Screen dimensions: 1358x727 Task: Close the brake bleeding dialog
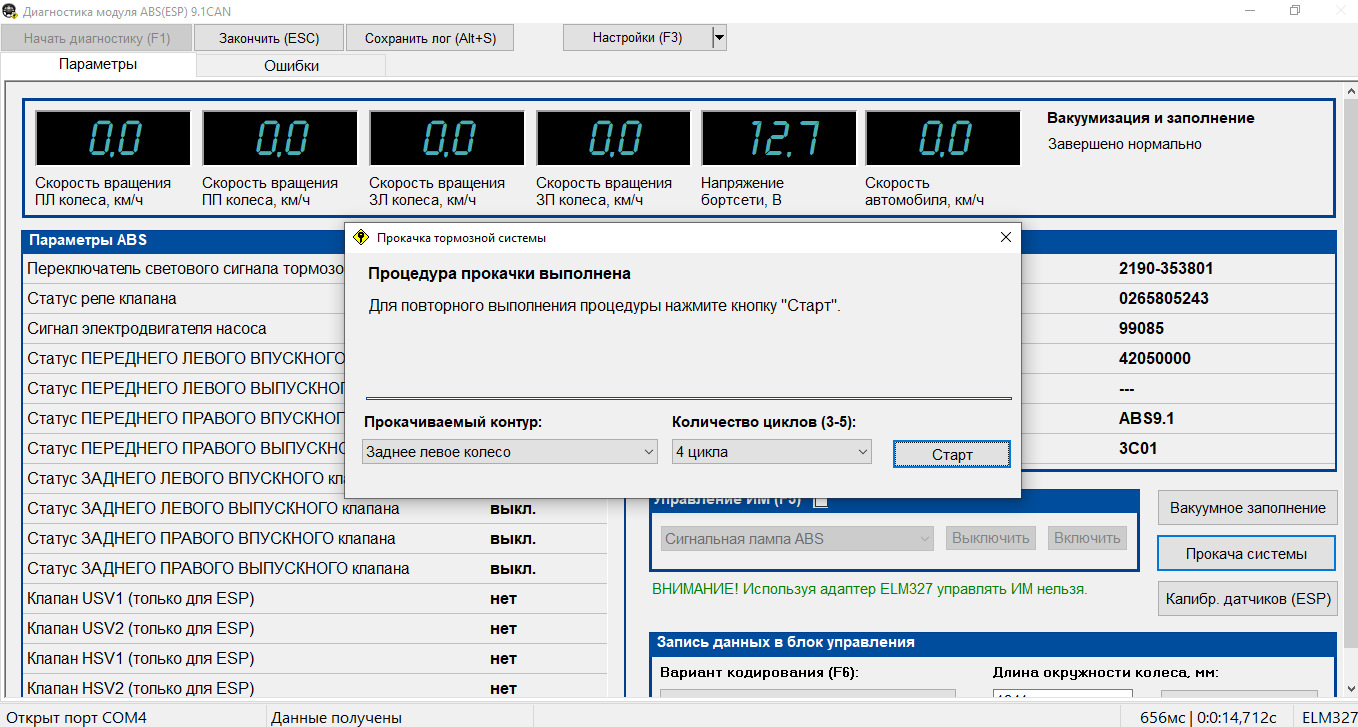1006,238
